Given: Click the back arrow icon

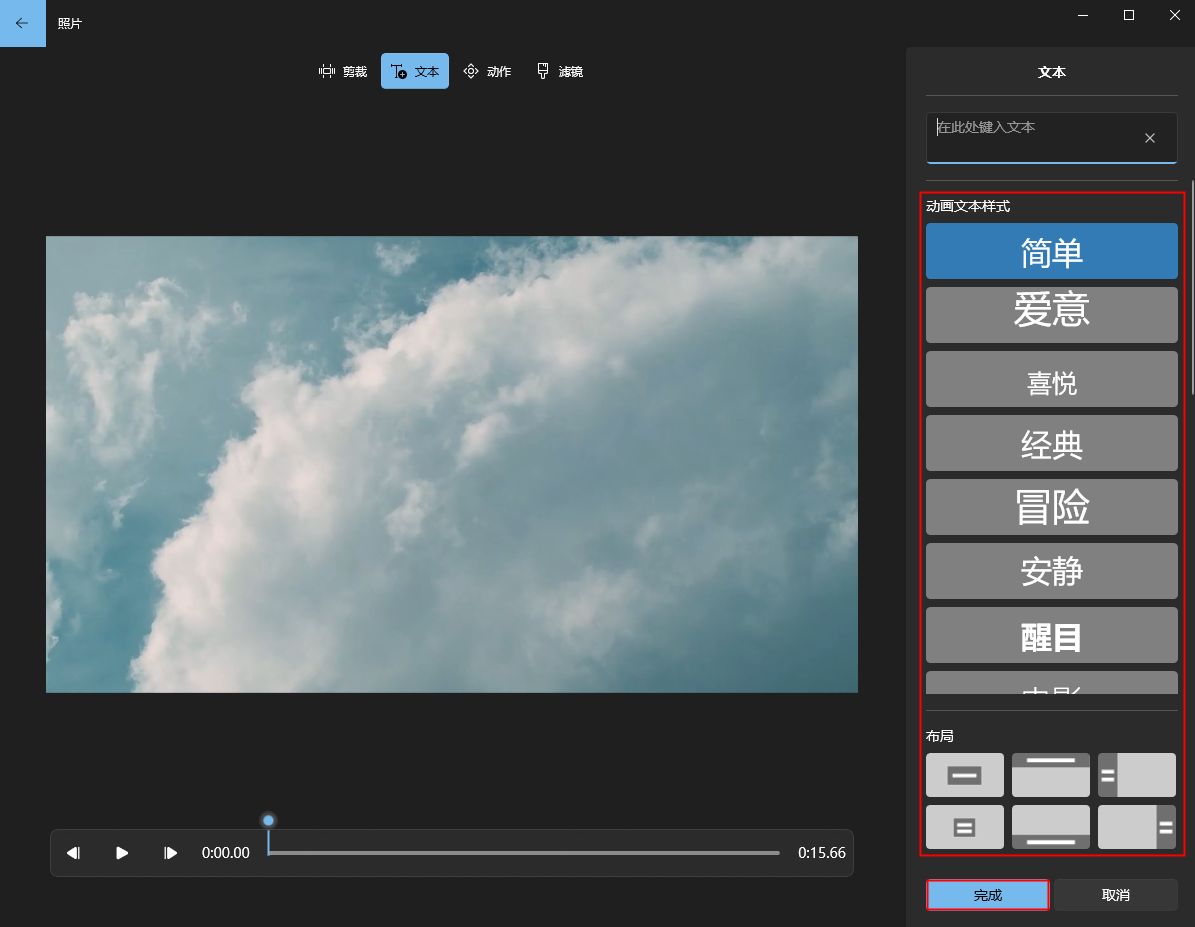Looking at the screenshot, I should click(22, 23).
